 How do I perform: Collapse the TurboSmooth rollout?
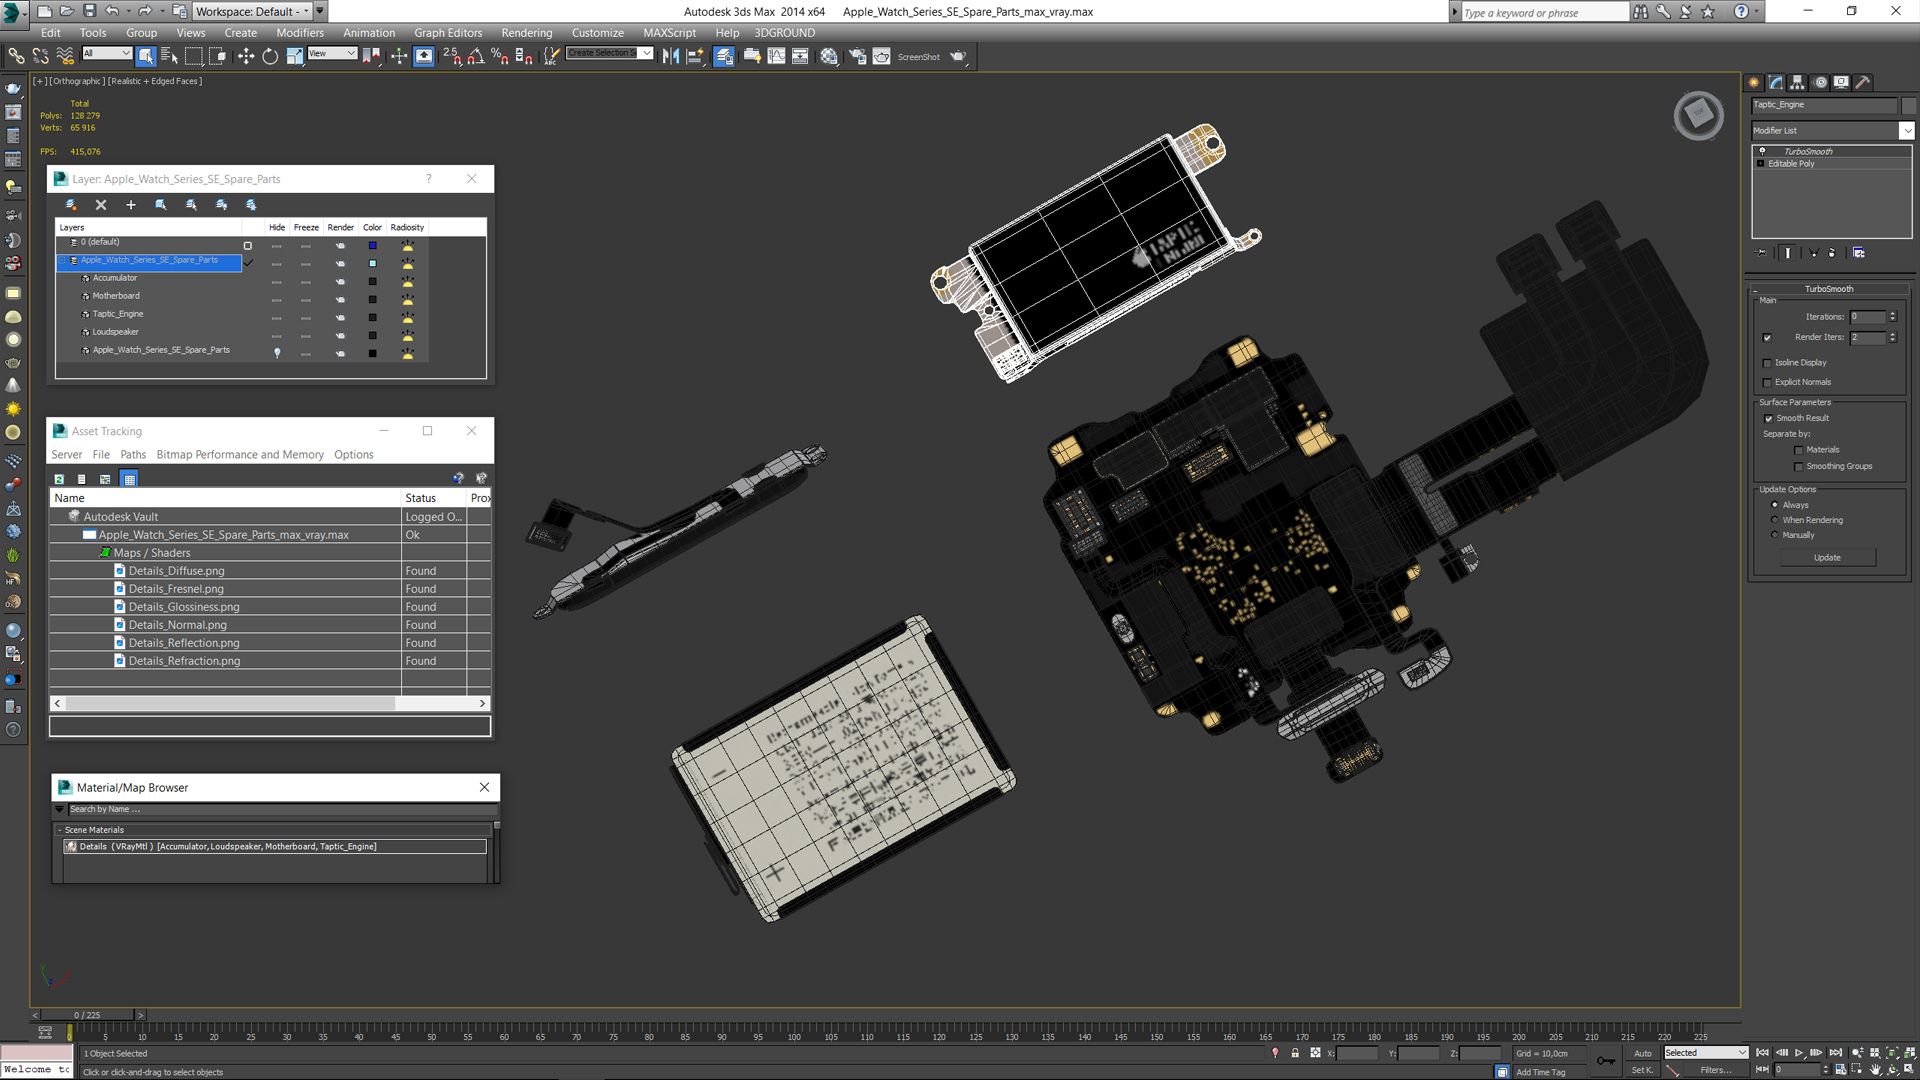(x=1828, y=289)
